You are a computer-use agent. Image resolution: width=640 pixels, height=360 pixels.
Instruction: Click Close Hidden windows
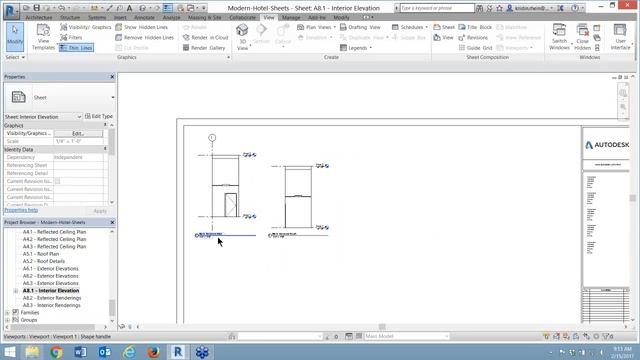(582, 37)
